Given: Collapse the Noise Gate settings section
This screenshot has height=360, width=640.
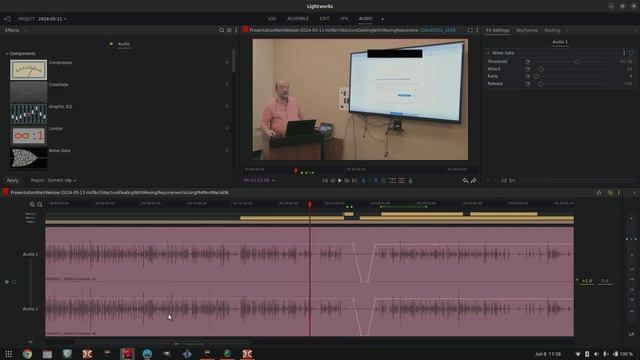Looking at the screenshot, I should click(x=488, y=53).
